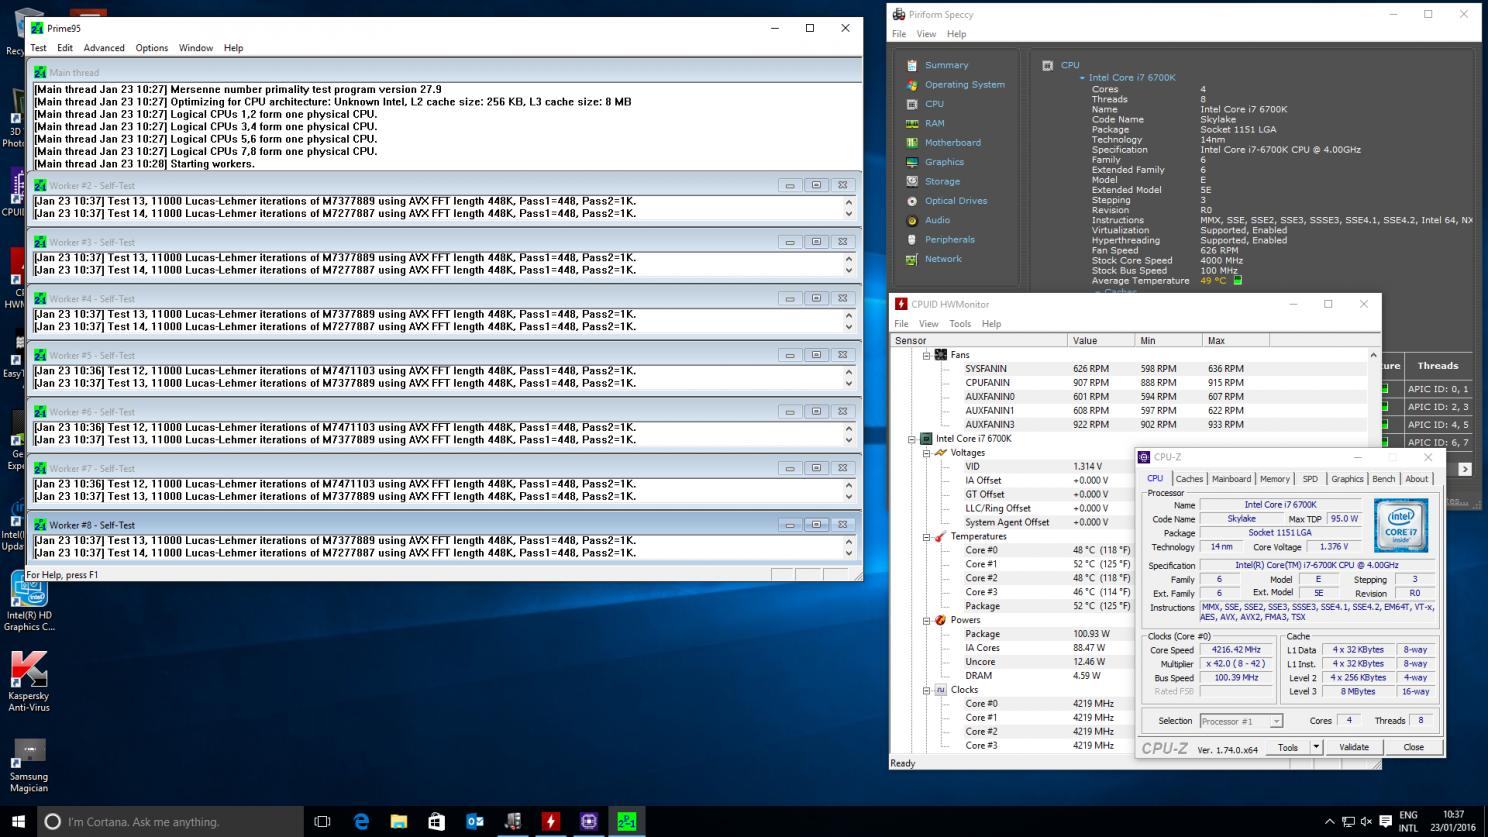This screenshot has width=1488, height=837.
Task: Select Storage in Speccy's sidebar
Action: pyautogui.click(x=942, y=182)
